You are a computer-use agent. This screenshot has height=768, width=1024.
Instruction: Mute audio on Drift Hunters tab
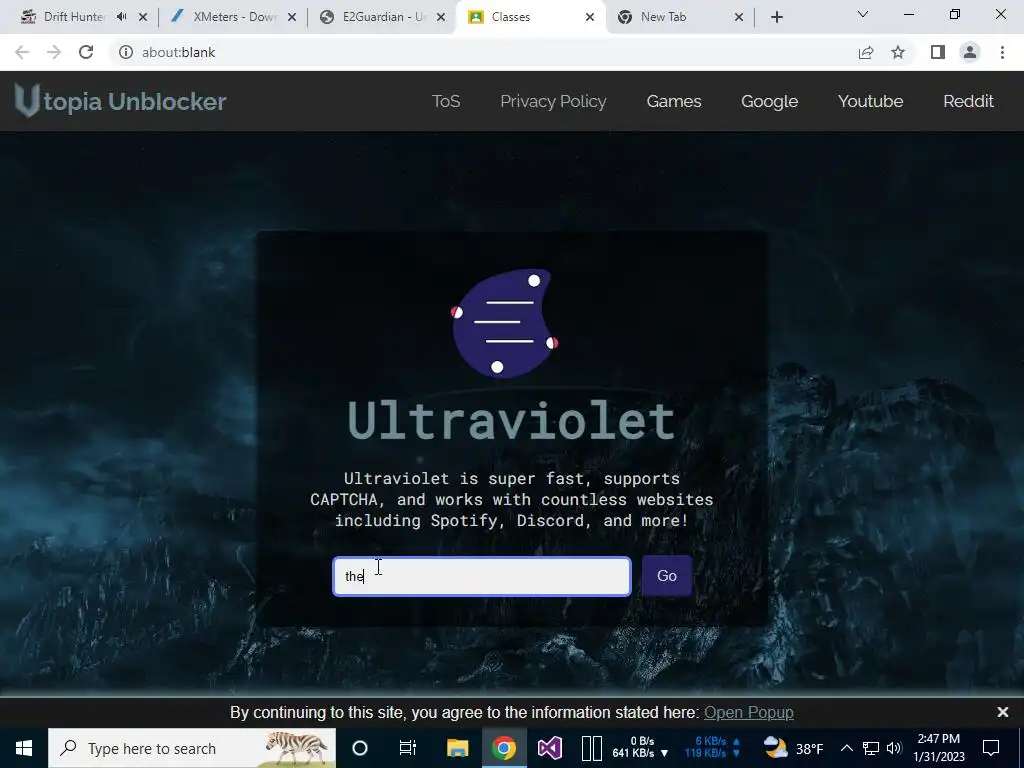click(121, 17)
